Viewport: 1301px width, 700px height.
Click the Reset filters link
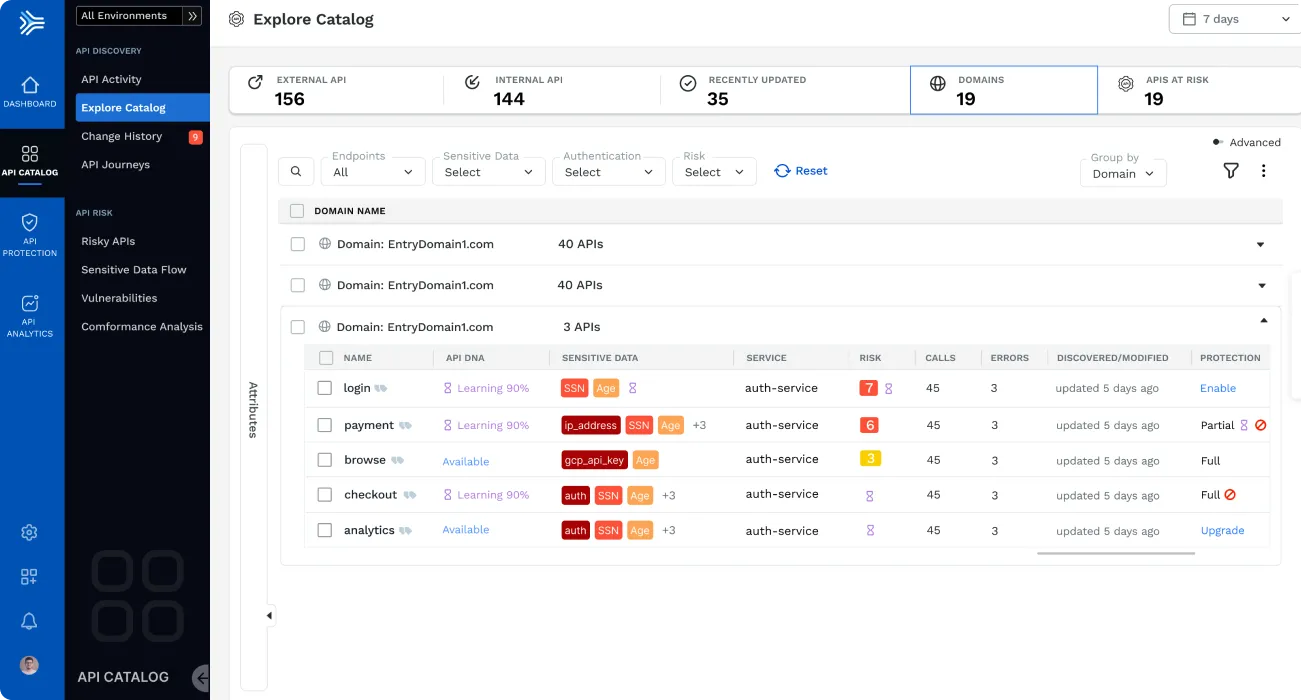(x=801, y=171)
